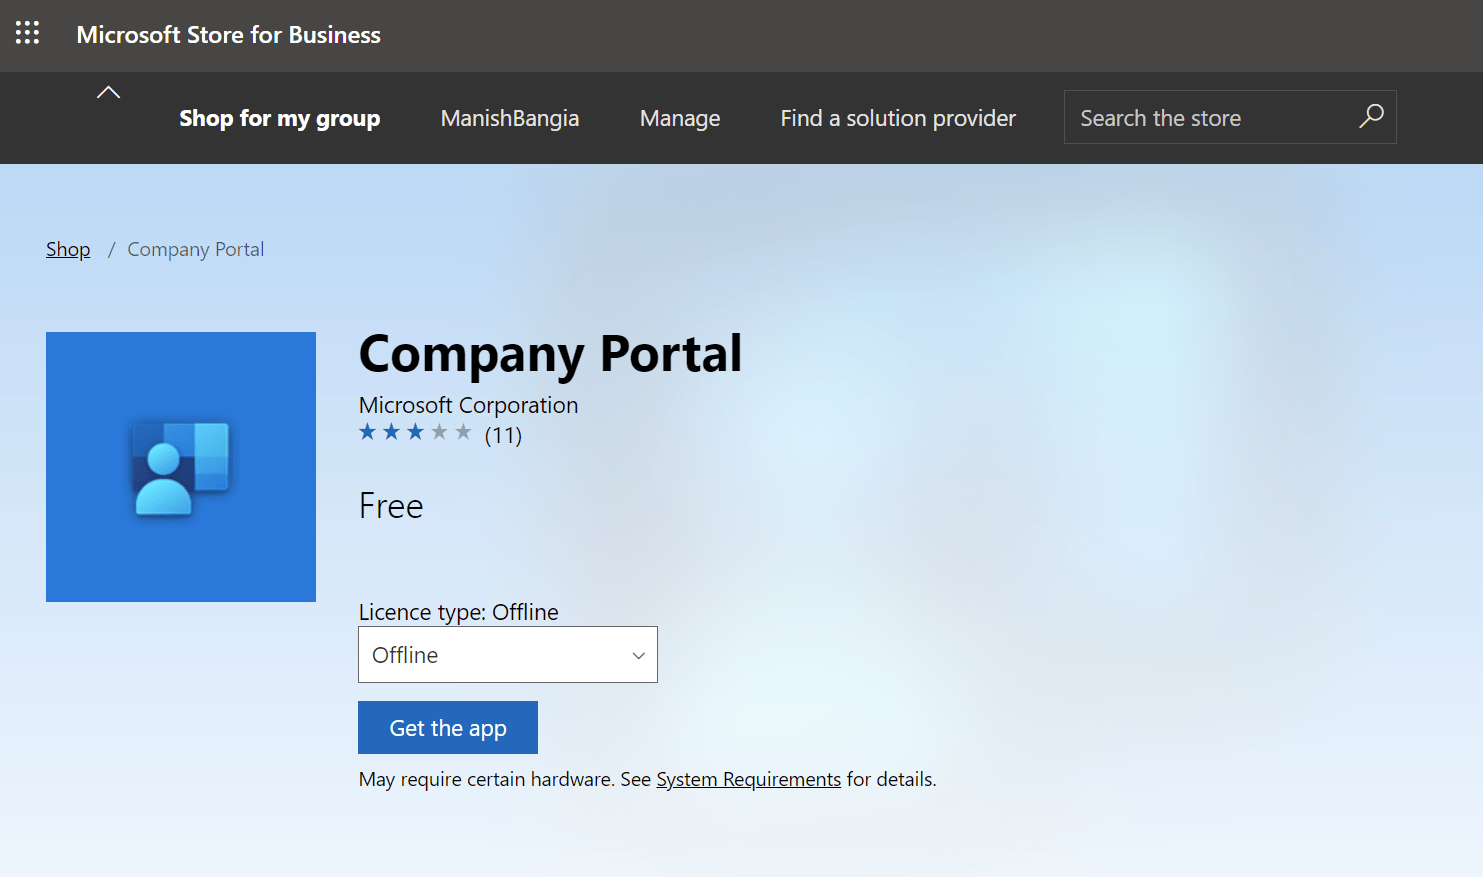The image size is (1483, 877).
Task: Select the second rating star
Action: point(391,431)
